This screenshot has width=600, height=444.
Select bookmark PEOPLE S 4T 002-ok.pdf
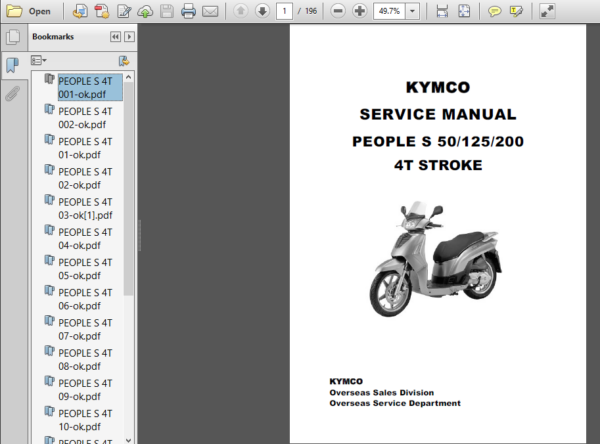85,118
